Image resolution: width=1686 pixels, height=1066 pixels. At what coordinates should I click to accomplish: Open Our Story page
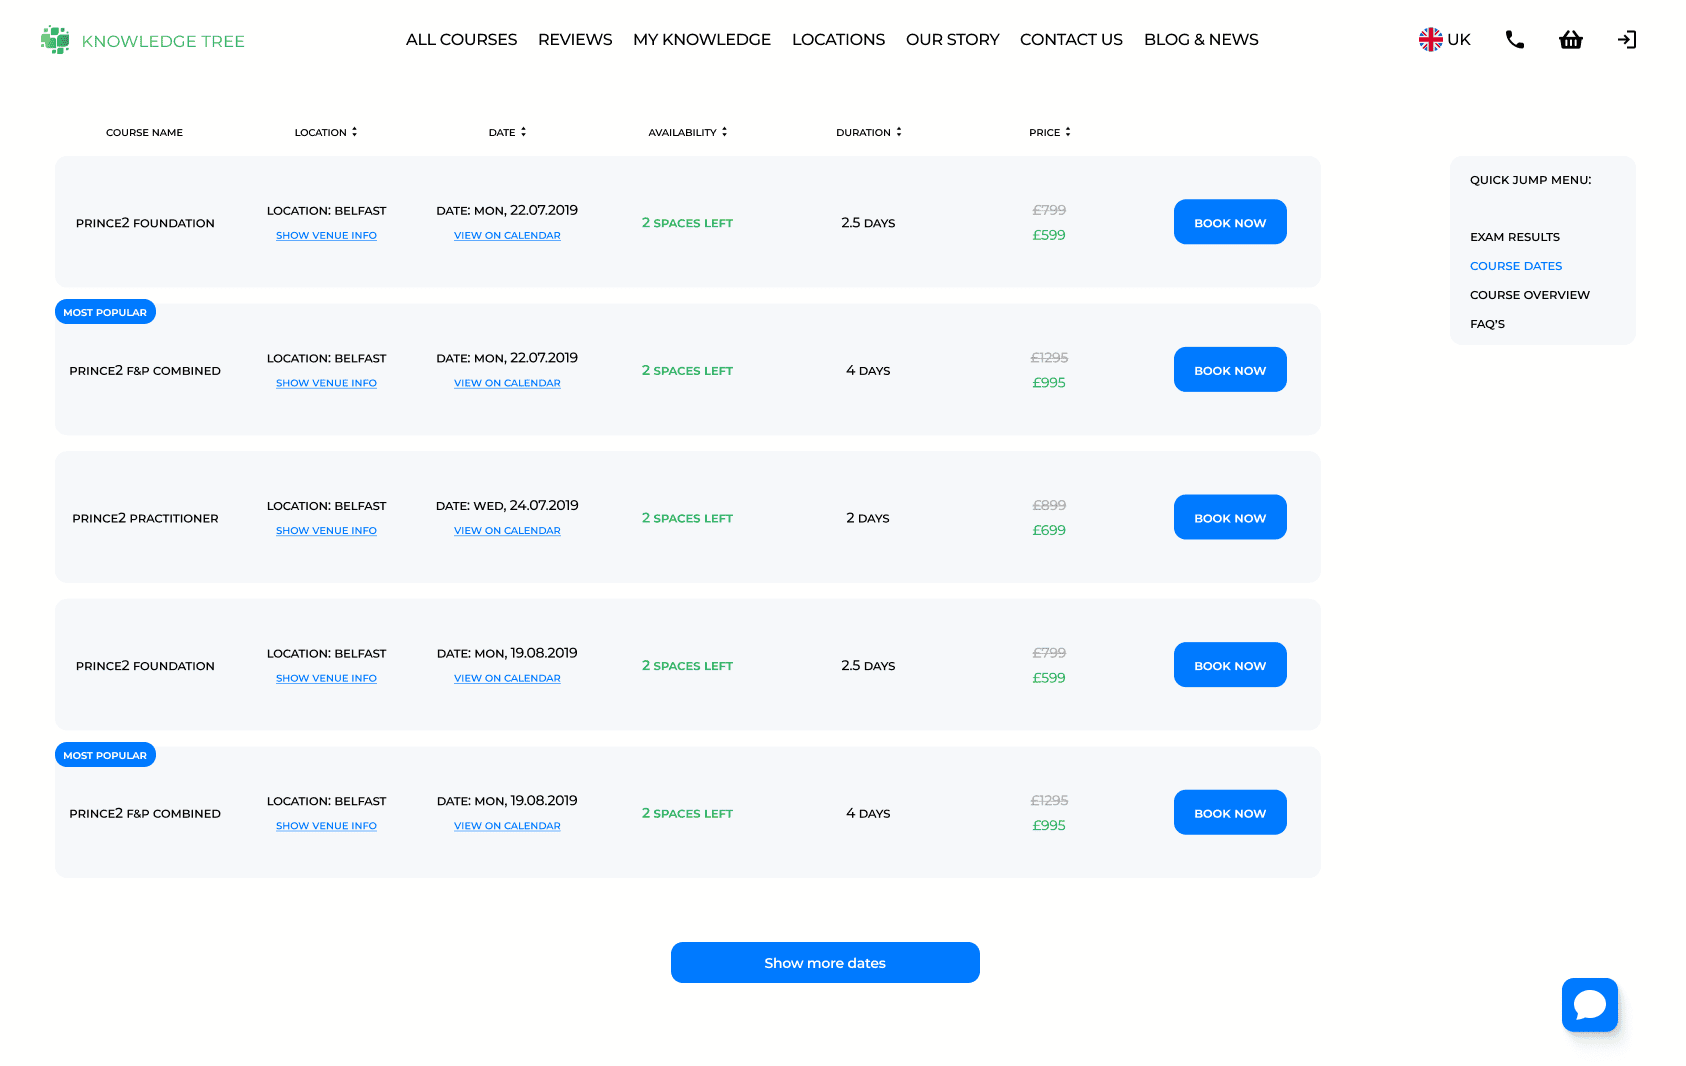tap(953, 40)
